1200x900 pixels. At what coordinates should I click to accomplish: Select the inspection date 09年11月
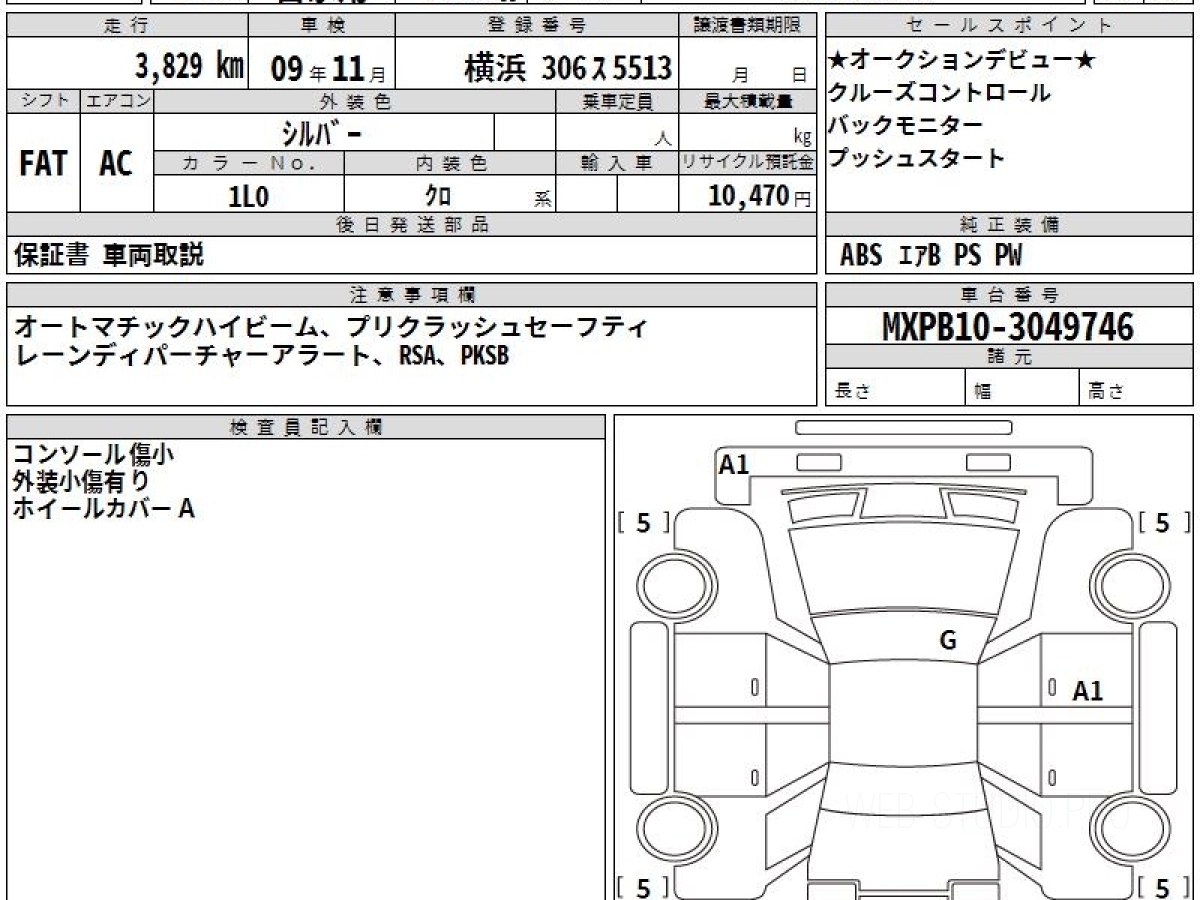coord(327,69)
